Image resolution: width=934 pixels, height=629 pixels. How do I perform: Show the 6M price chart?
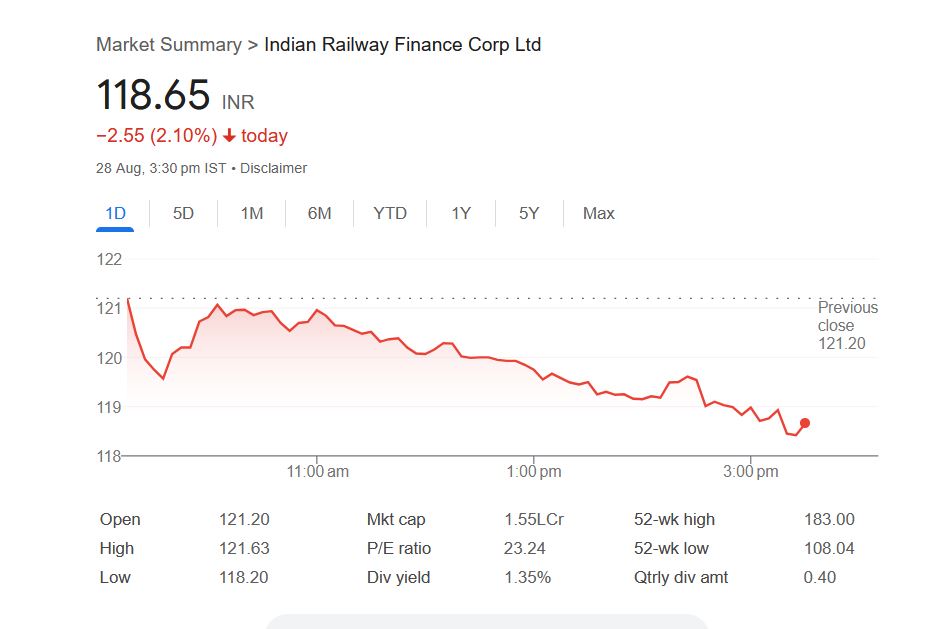pos(319,213)
